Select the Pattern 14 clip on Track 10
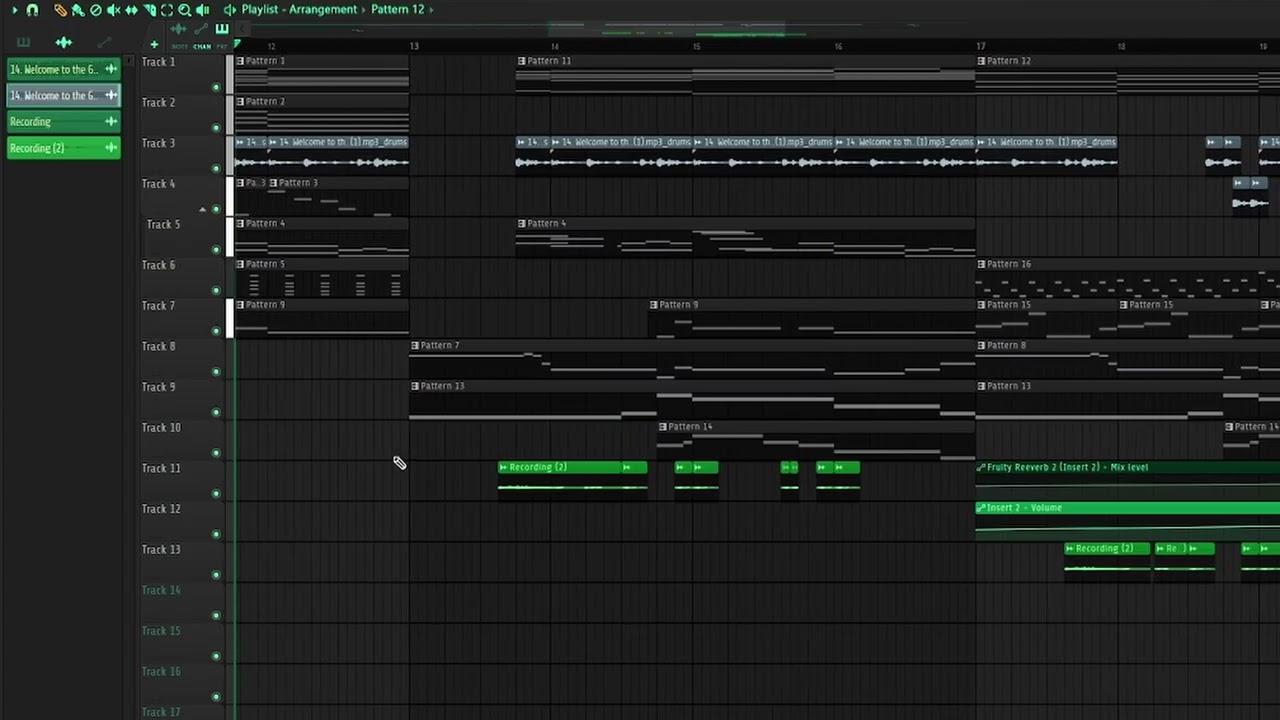Viewport: 1280px width, 720px height. (x=816, y=441)
